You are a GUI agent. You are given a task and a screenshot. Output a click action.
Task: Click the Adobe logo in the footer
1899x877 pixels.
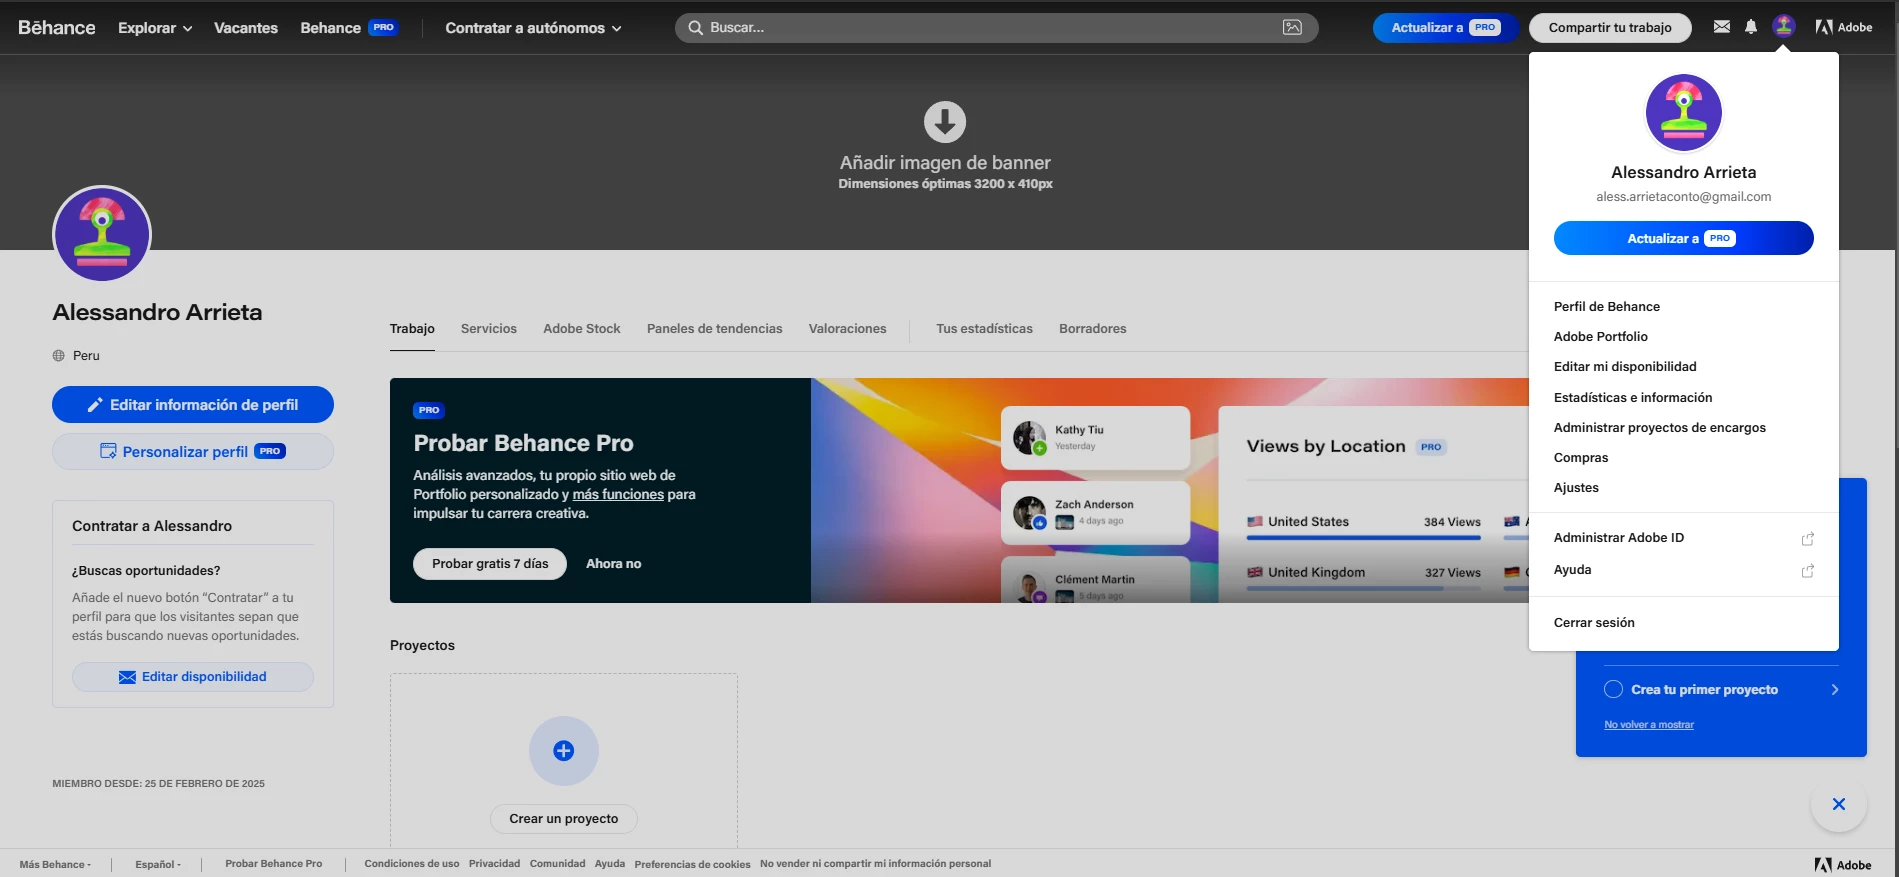pyautogui.click(x=1843, y=865)
